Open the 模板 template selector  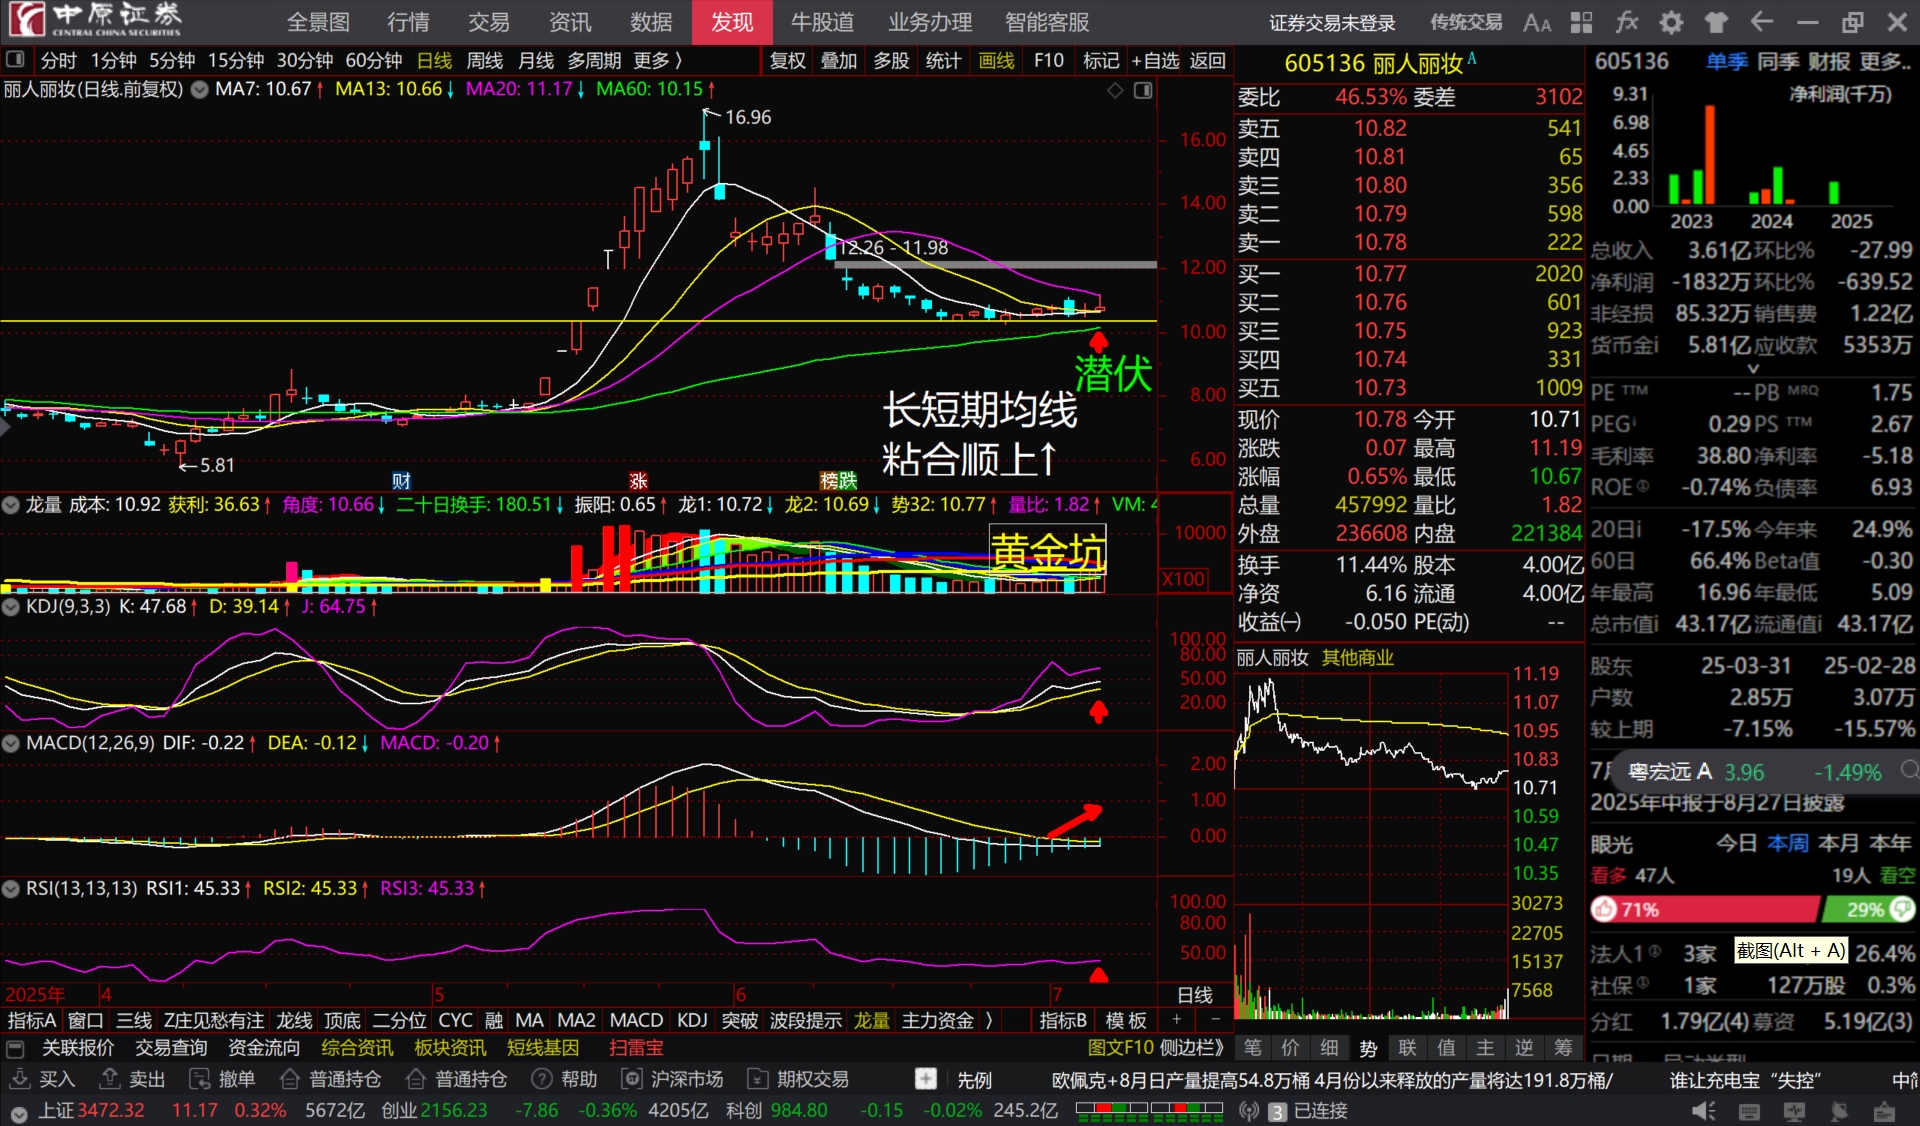[1126, 1020]
